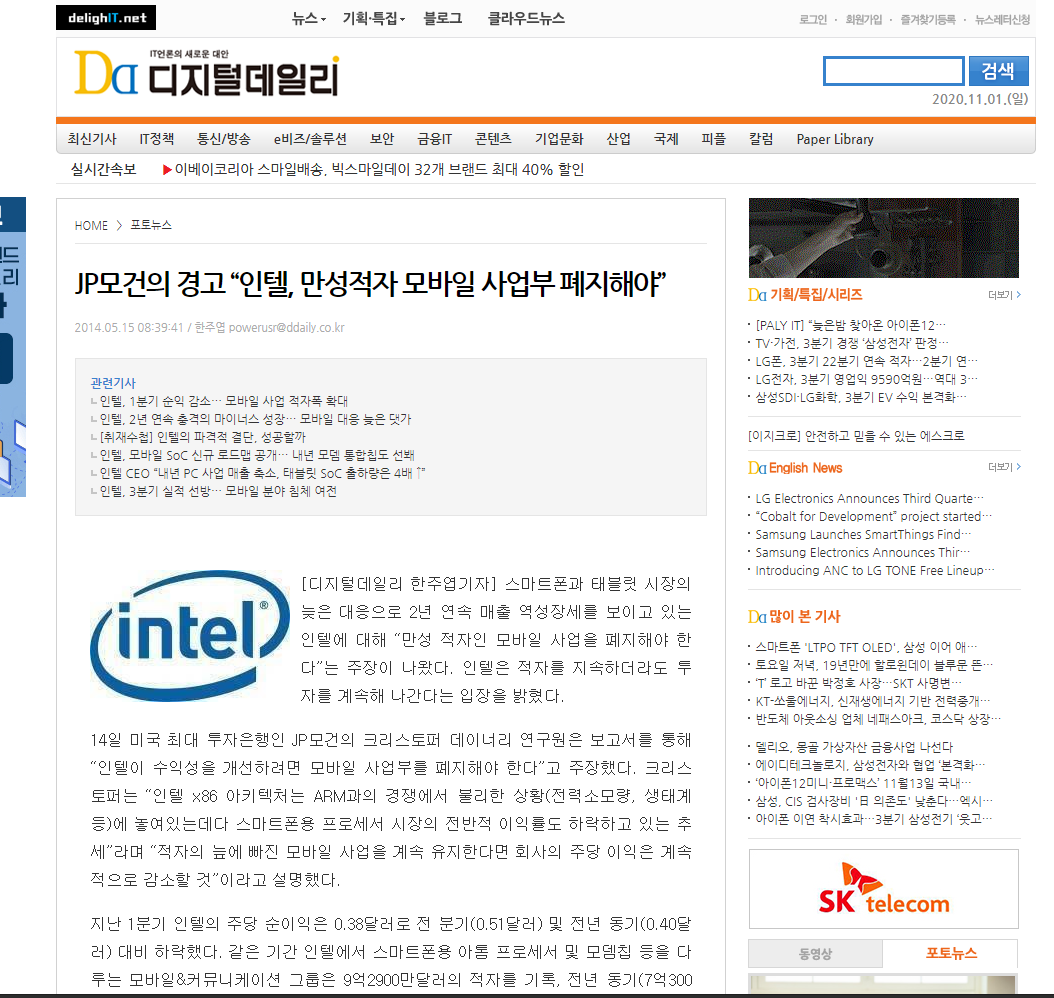Go to 콘텐츠 section
The height and width of the screenshot is (998, 1054).
pos(493,139)
